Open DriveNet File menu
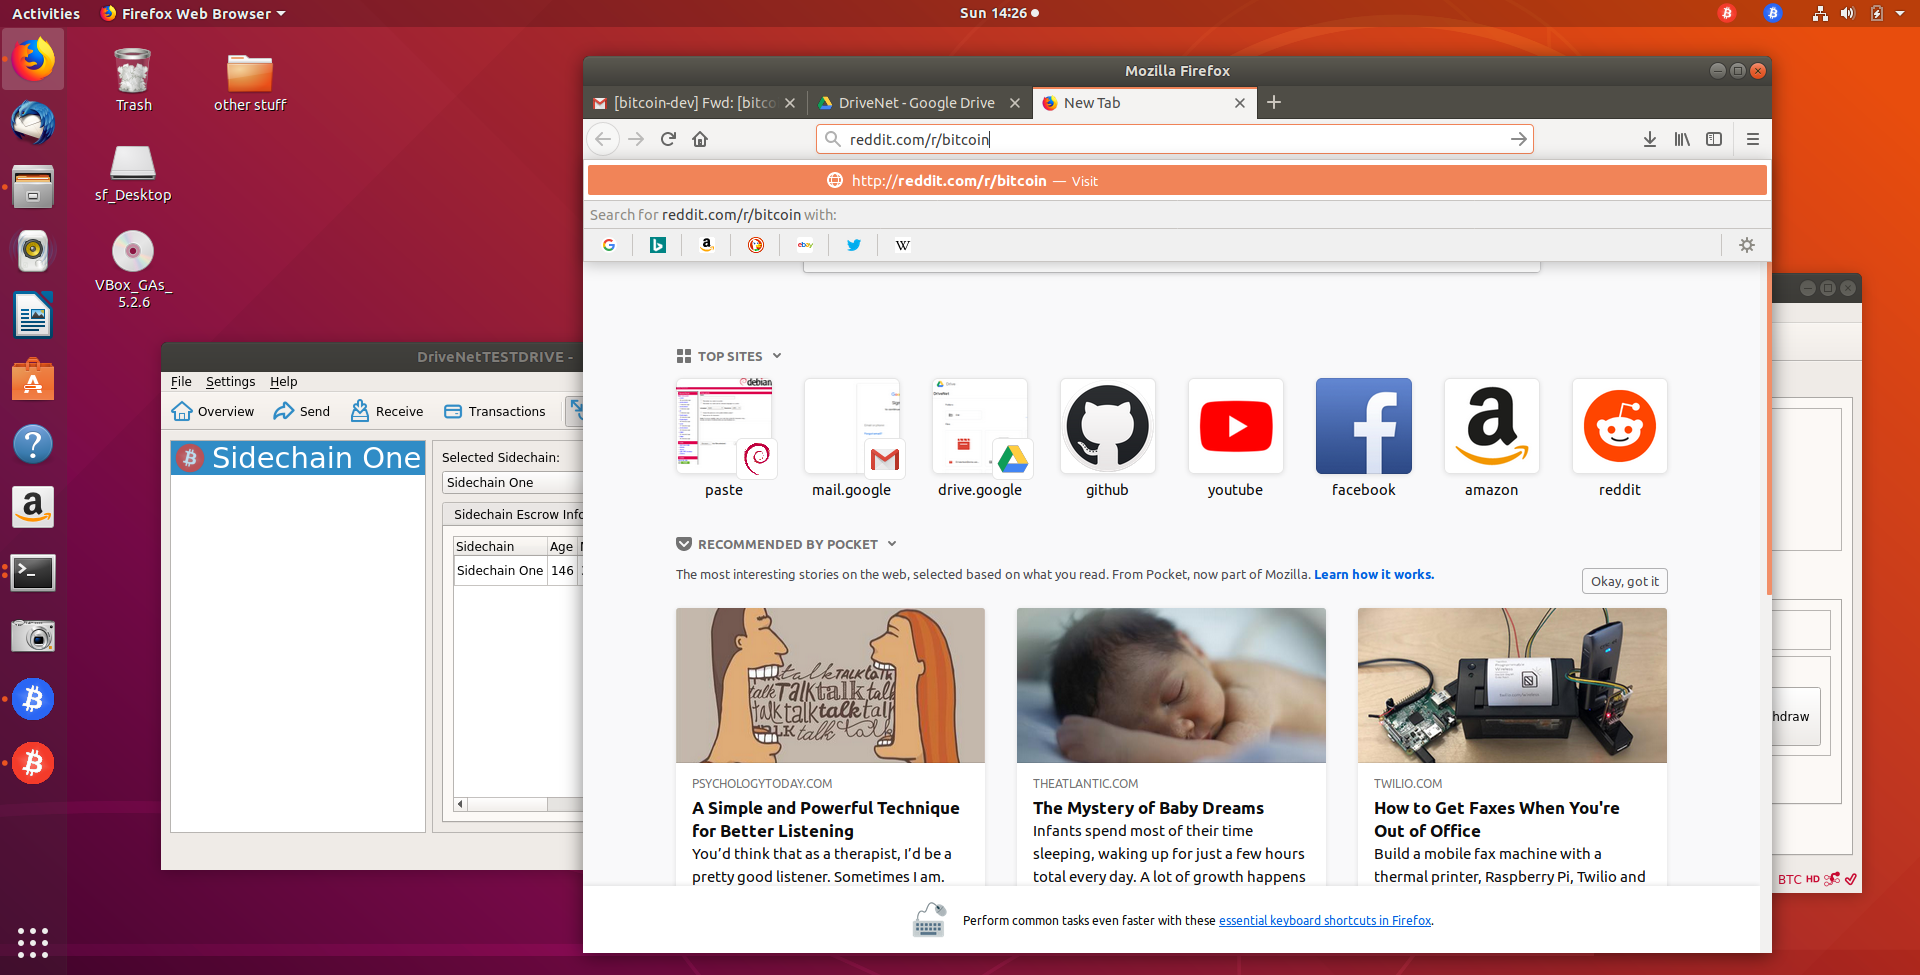Screen dimensions: 1920x975 [x=181, y=381]
